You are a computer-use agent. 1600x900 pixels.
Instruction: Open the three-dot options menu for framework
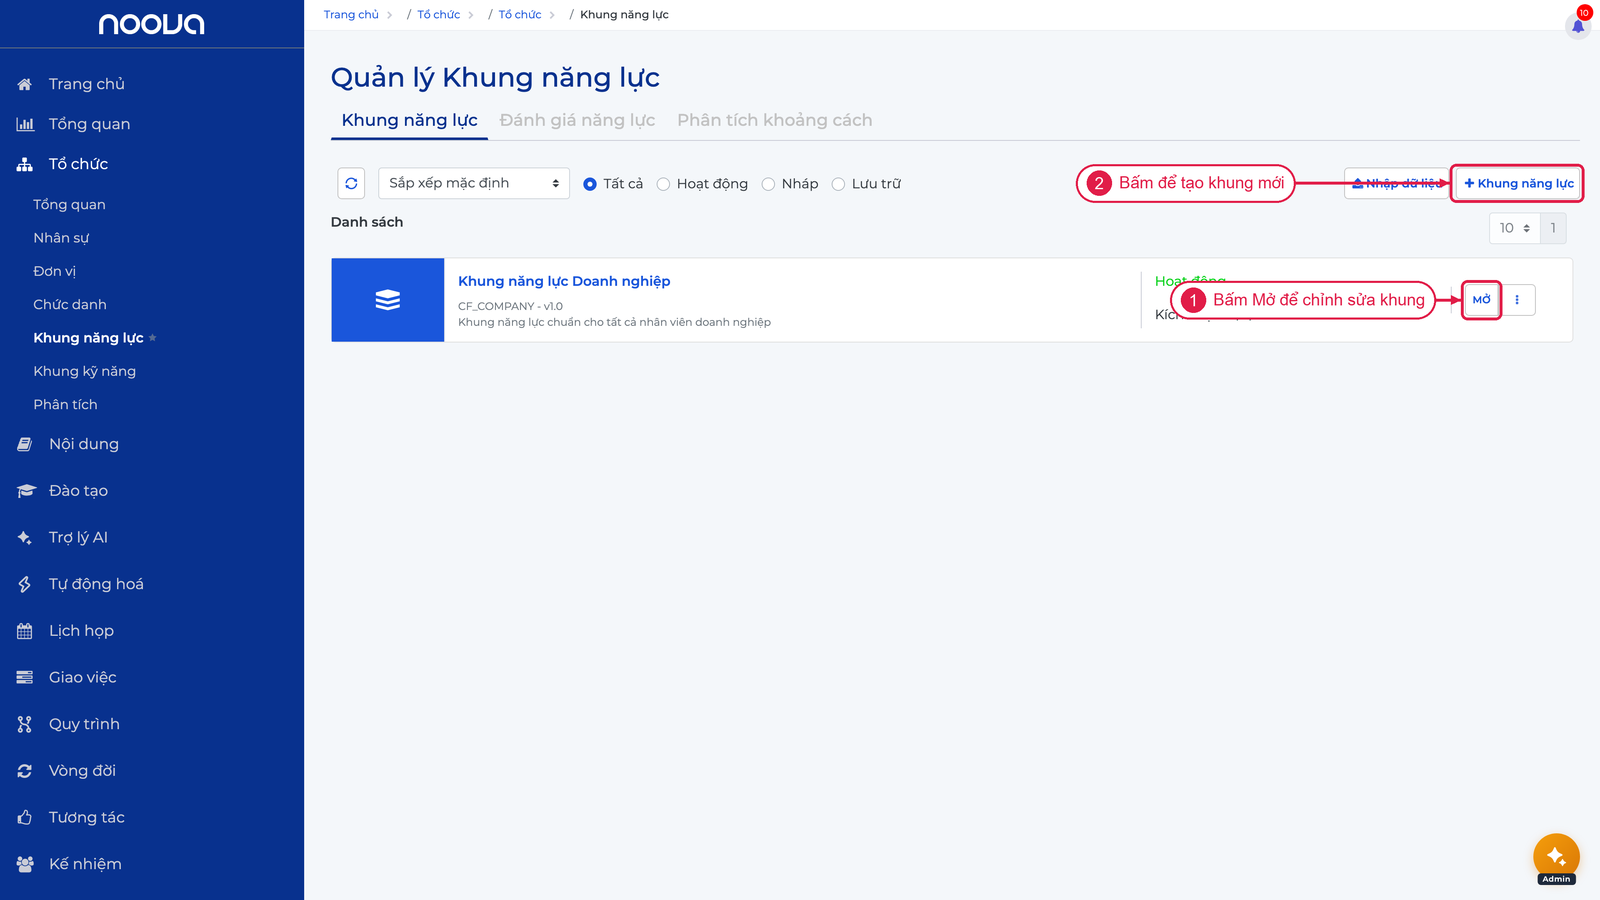pyautogui.click(x=1517, y=300)
